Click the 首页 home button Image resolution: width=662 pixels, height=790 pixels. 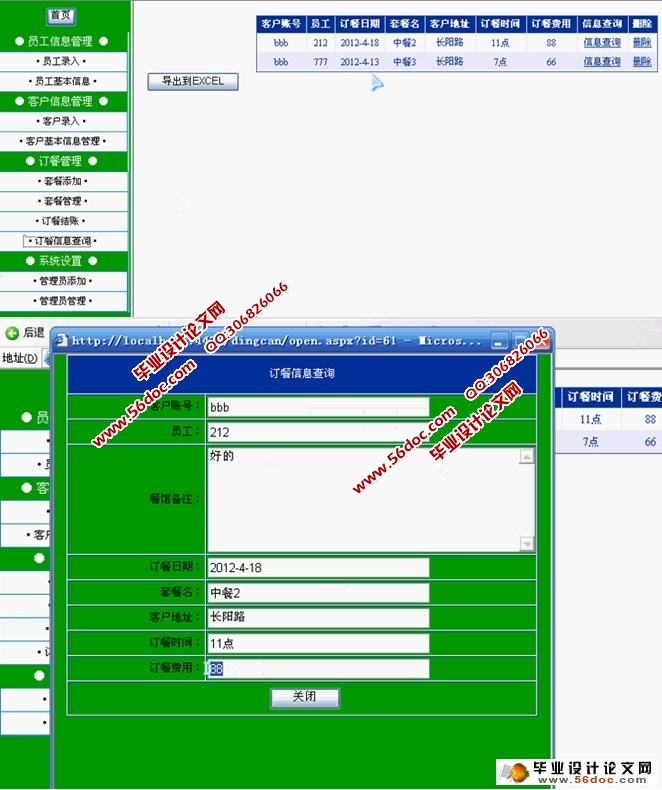(61, 16)
